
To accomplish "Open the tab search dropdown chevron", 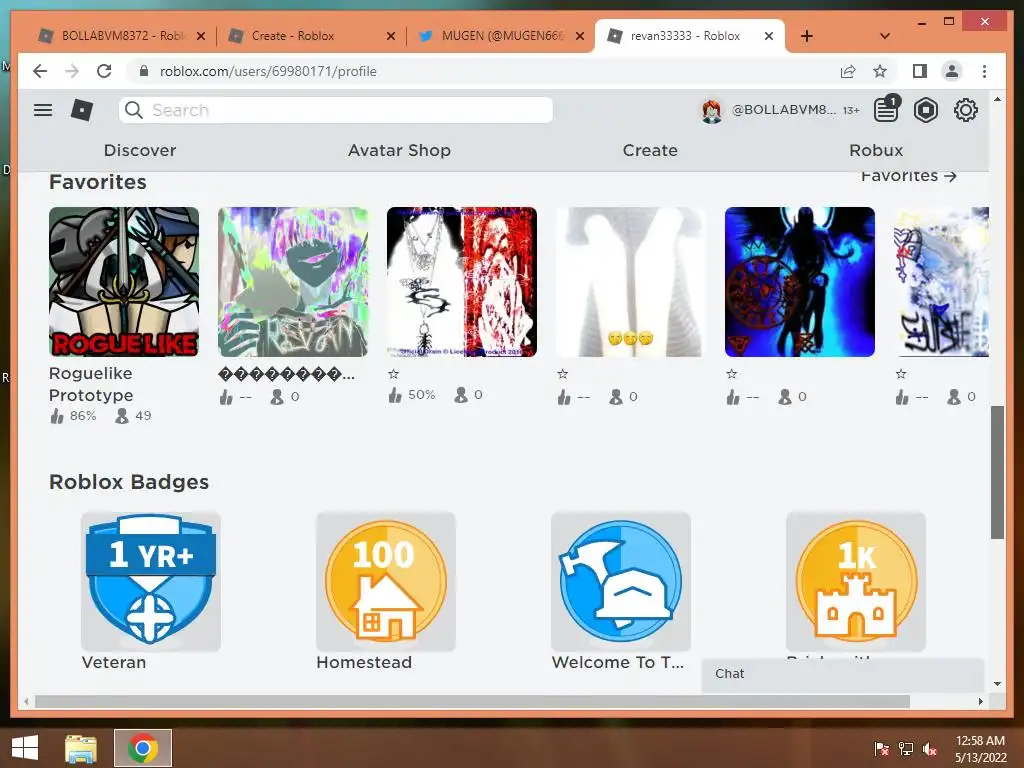I will tap(884, 36).
